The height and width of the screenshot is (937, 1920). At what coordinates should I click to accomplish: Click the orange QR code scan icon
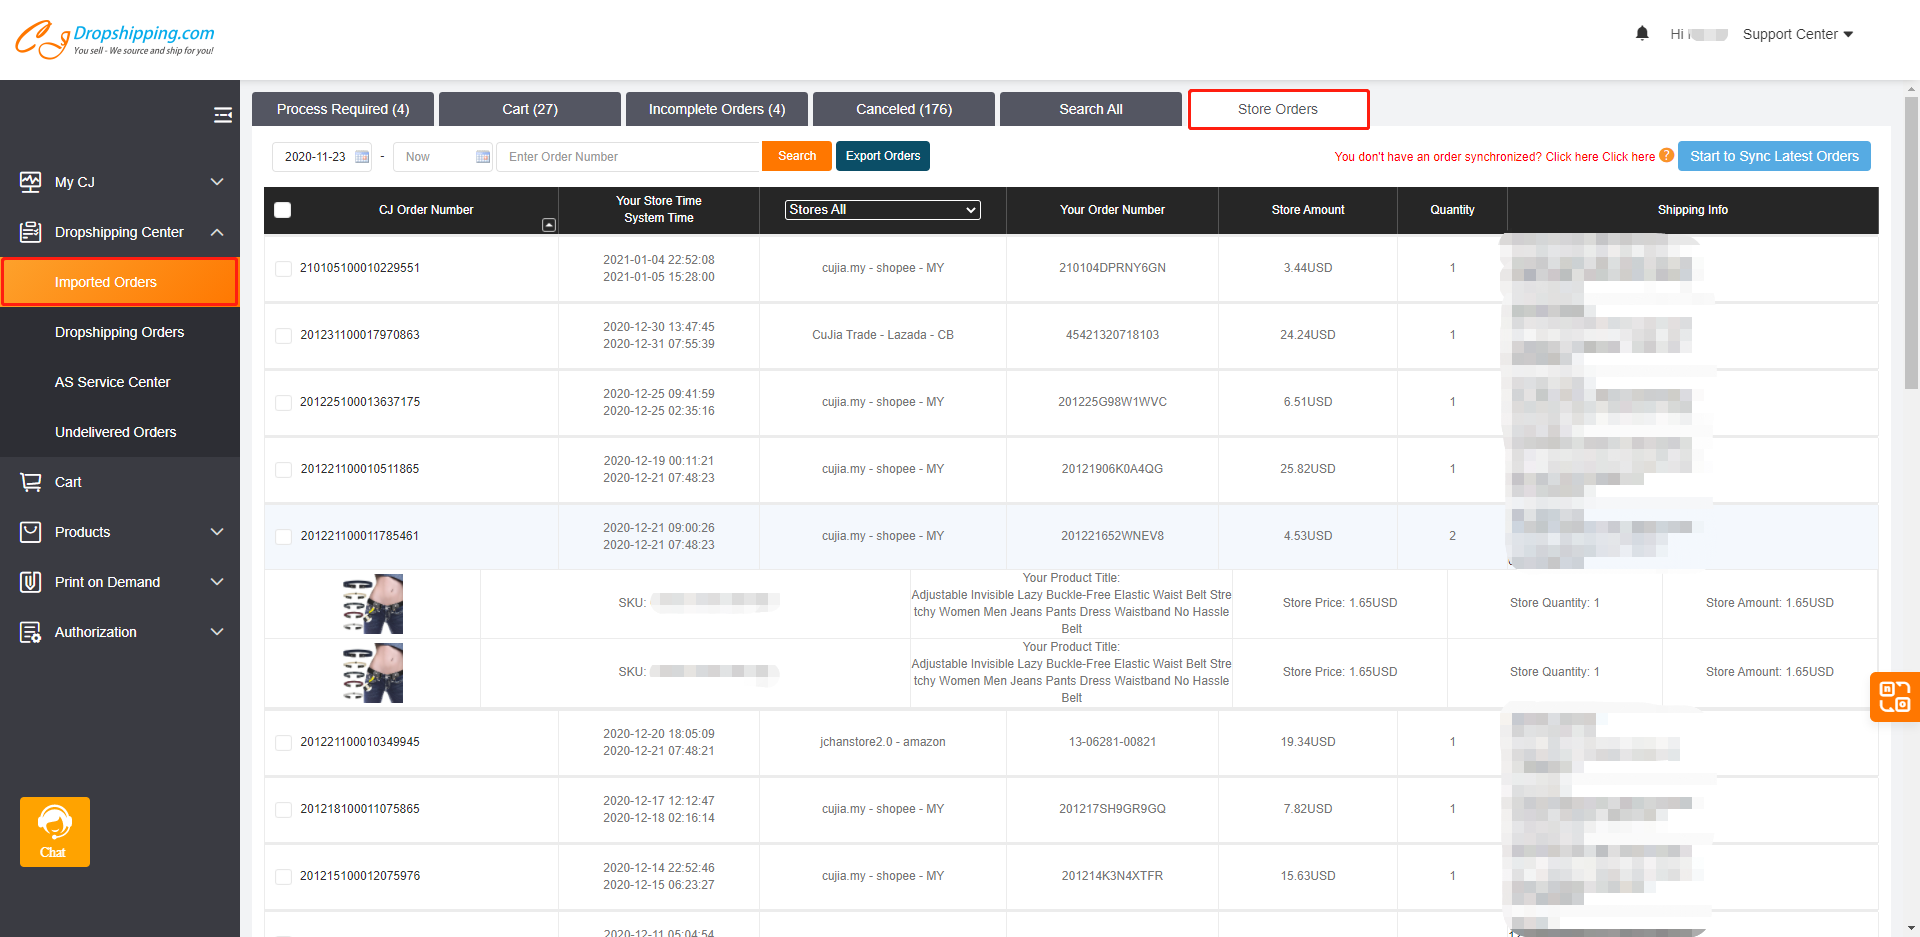point(1894,696)
